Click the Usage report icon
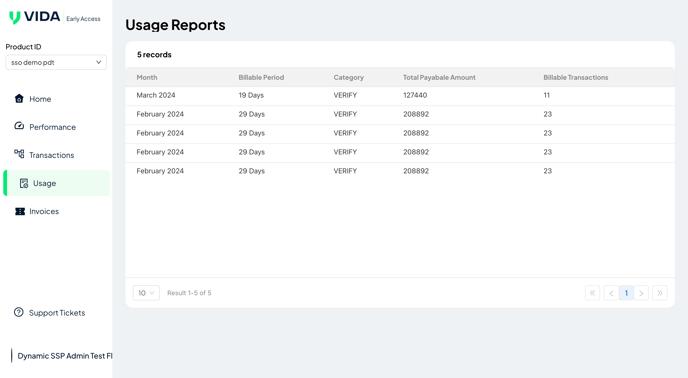Viewport: 688px width, 378px height. (24, 183)
